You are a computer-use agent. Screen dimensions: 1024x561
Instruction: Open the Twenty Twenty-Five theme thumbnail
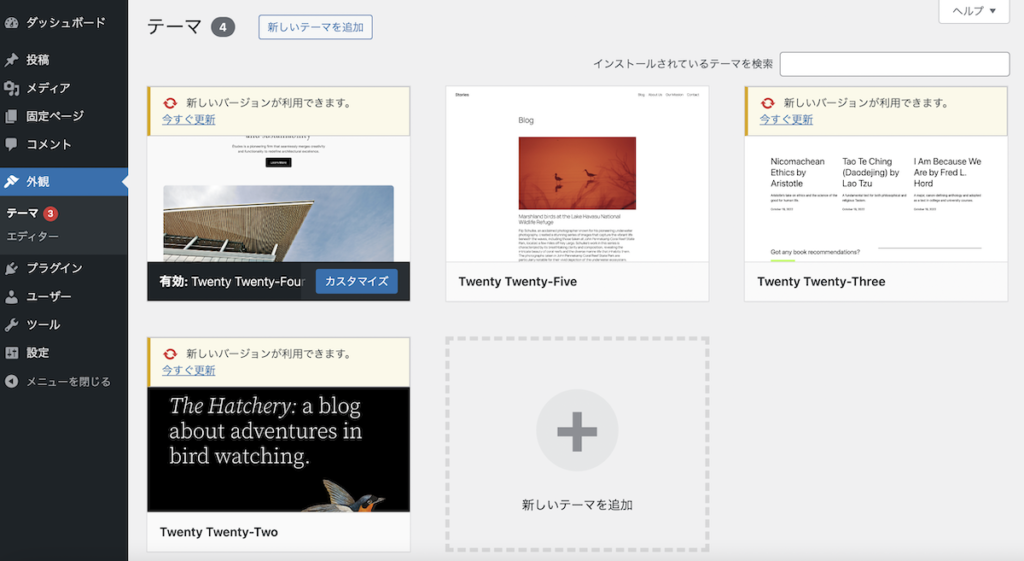[x=577, y=175]
